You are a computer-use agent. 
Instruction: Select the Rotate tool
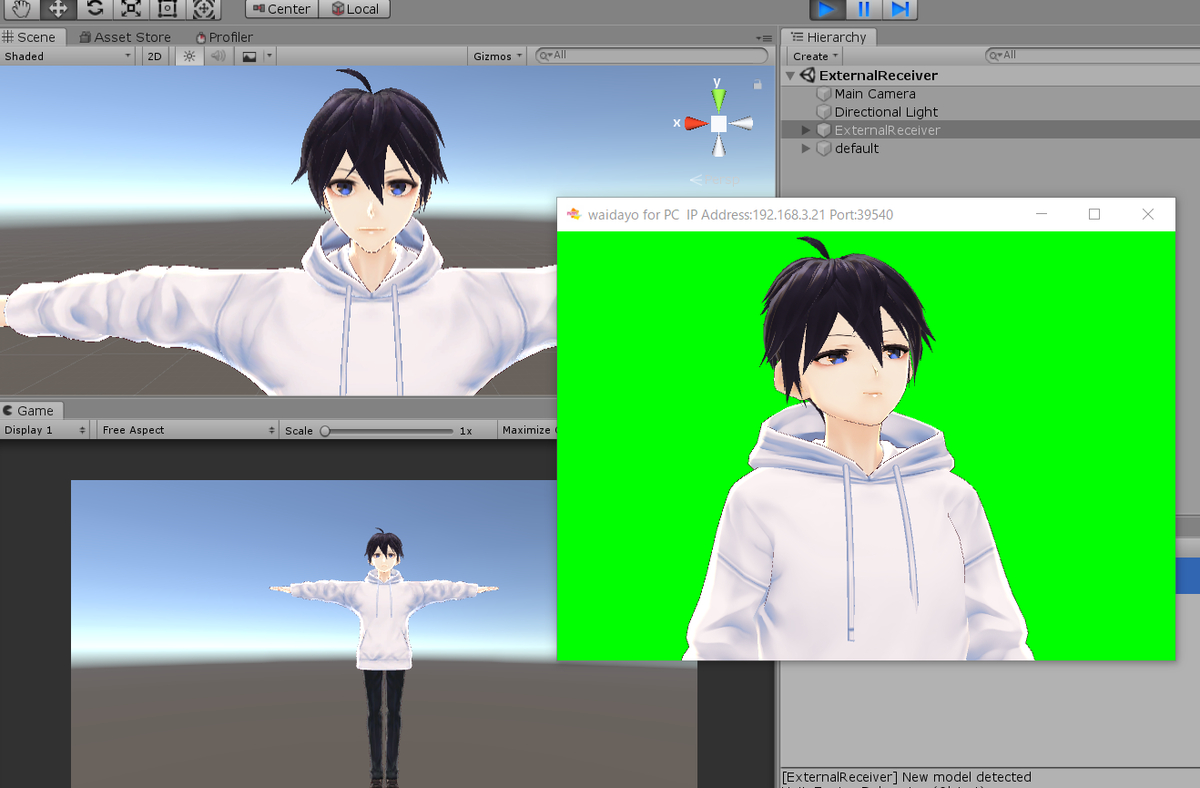(x=94, y=10)
